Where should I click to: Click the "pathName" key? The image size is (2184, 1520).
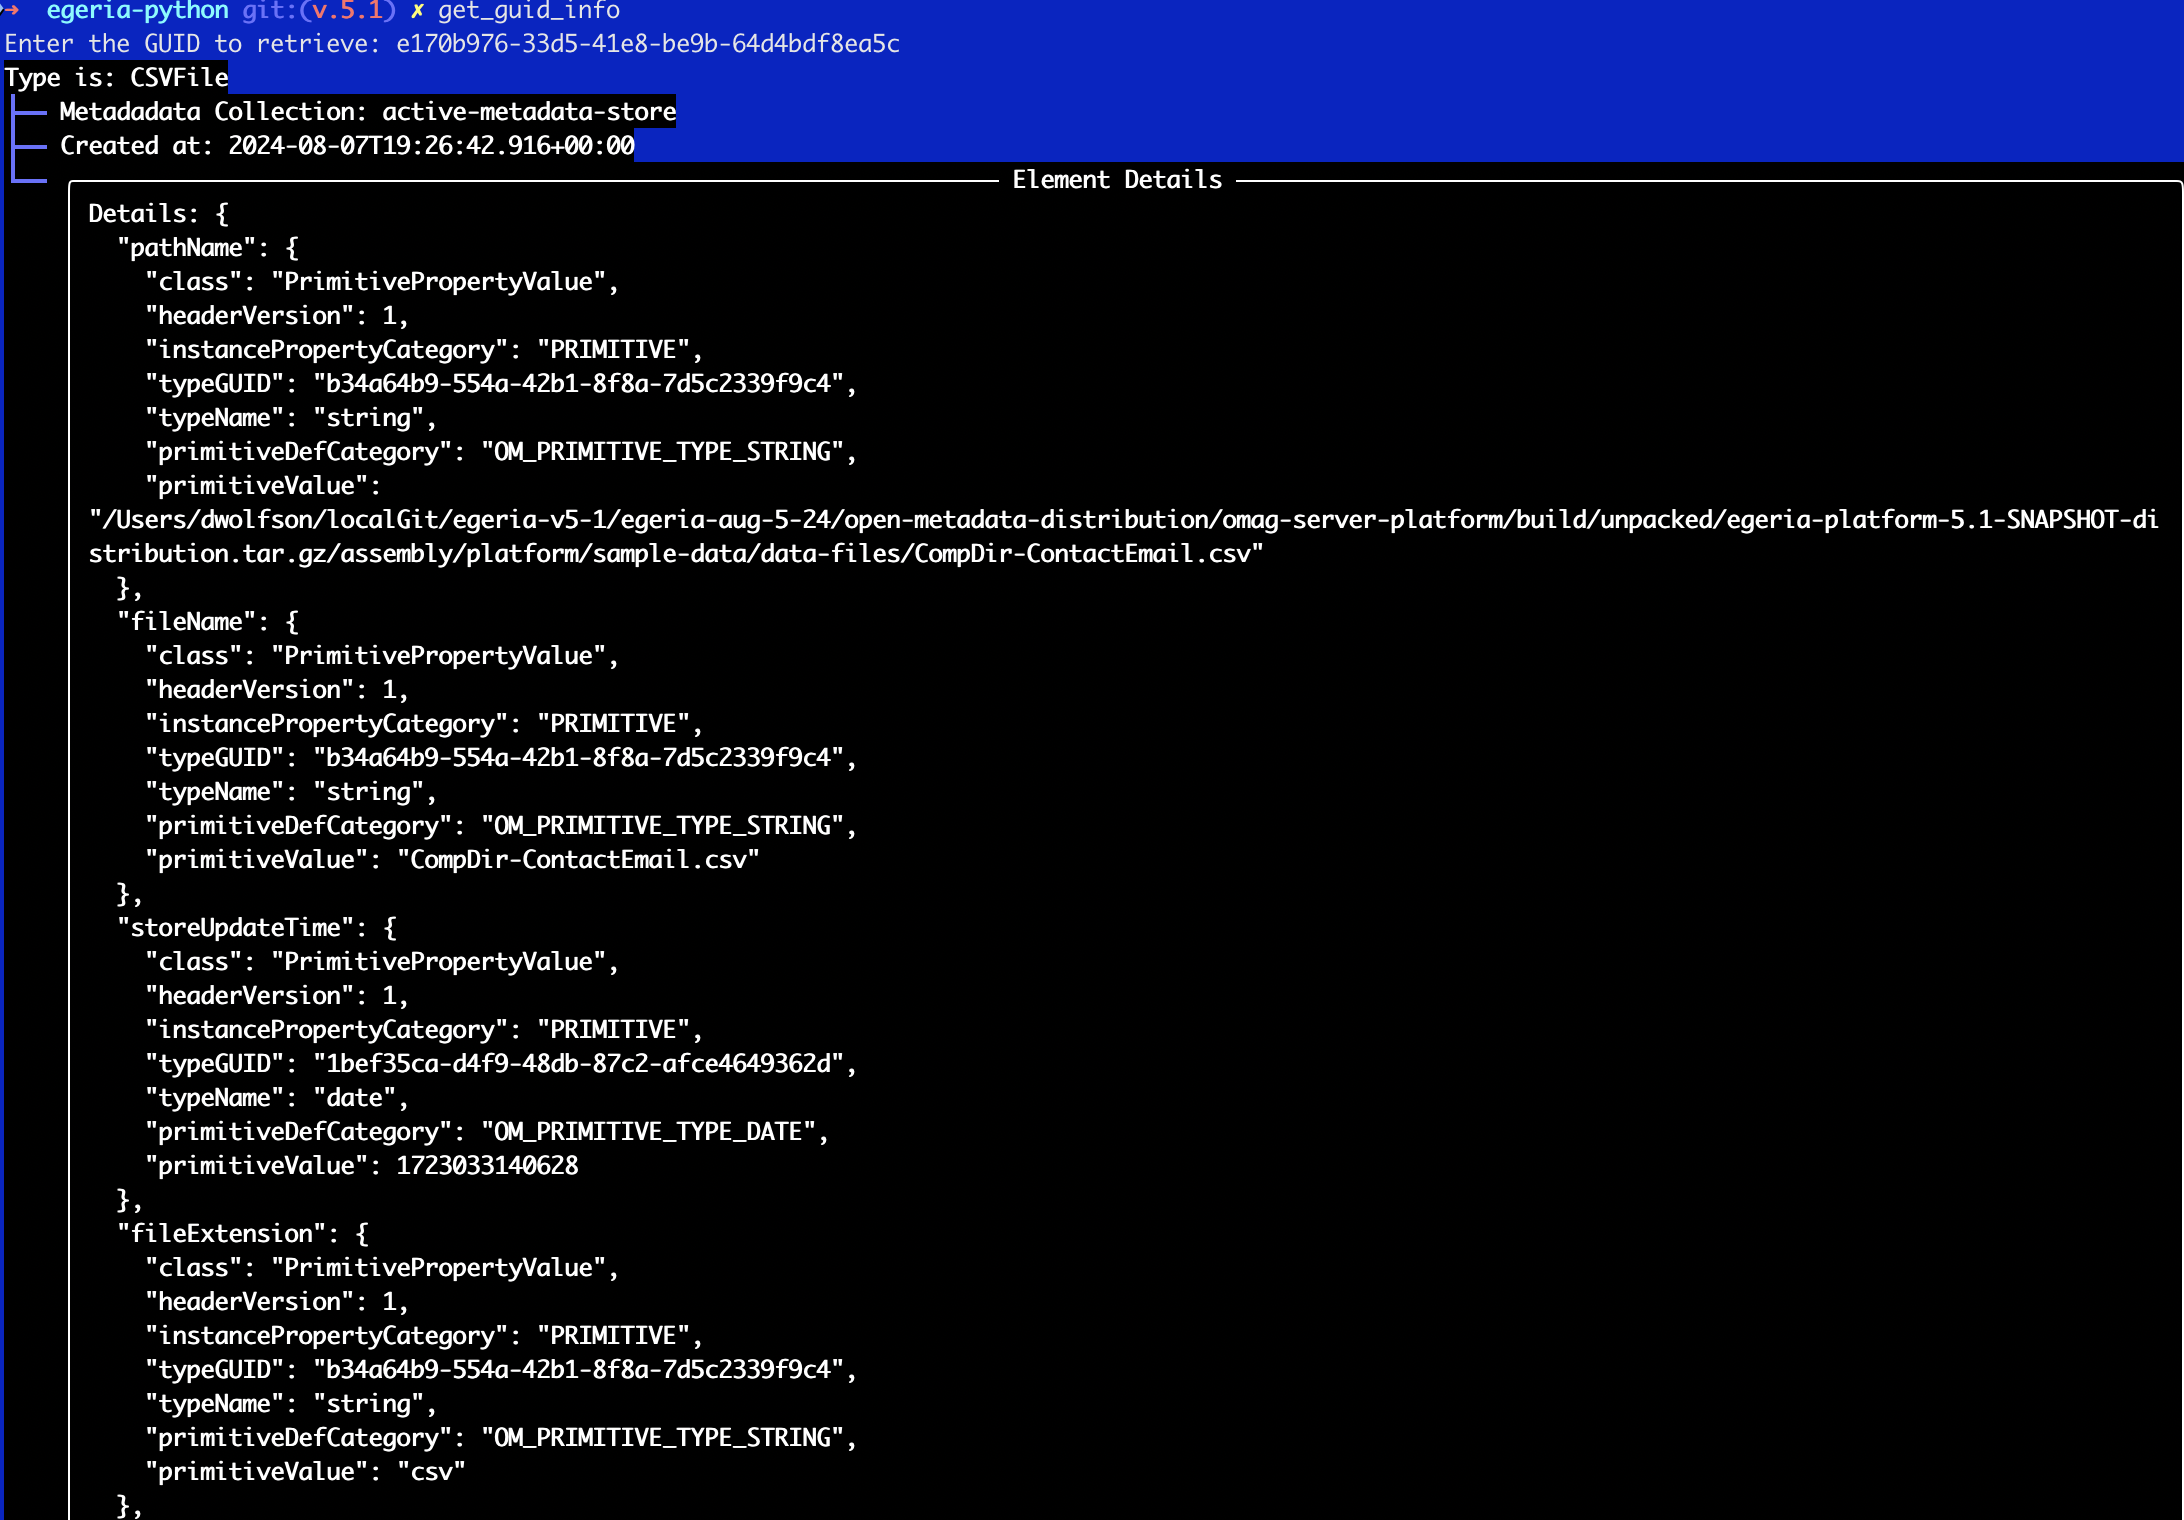tap(186, 248)
